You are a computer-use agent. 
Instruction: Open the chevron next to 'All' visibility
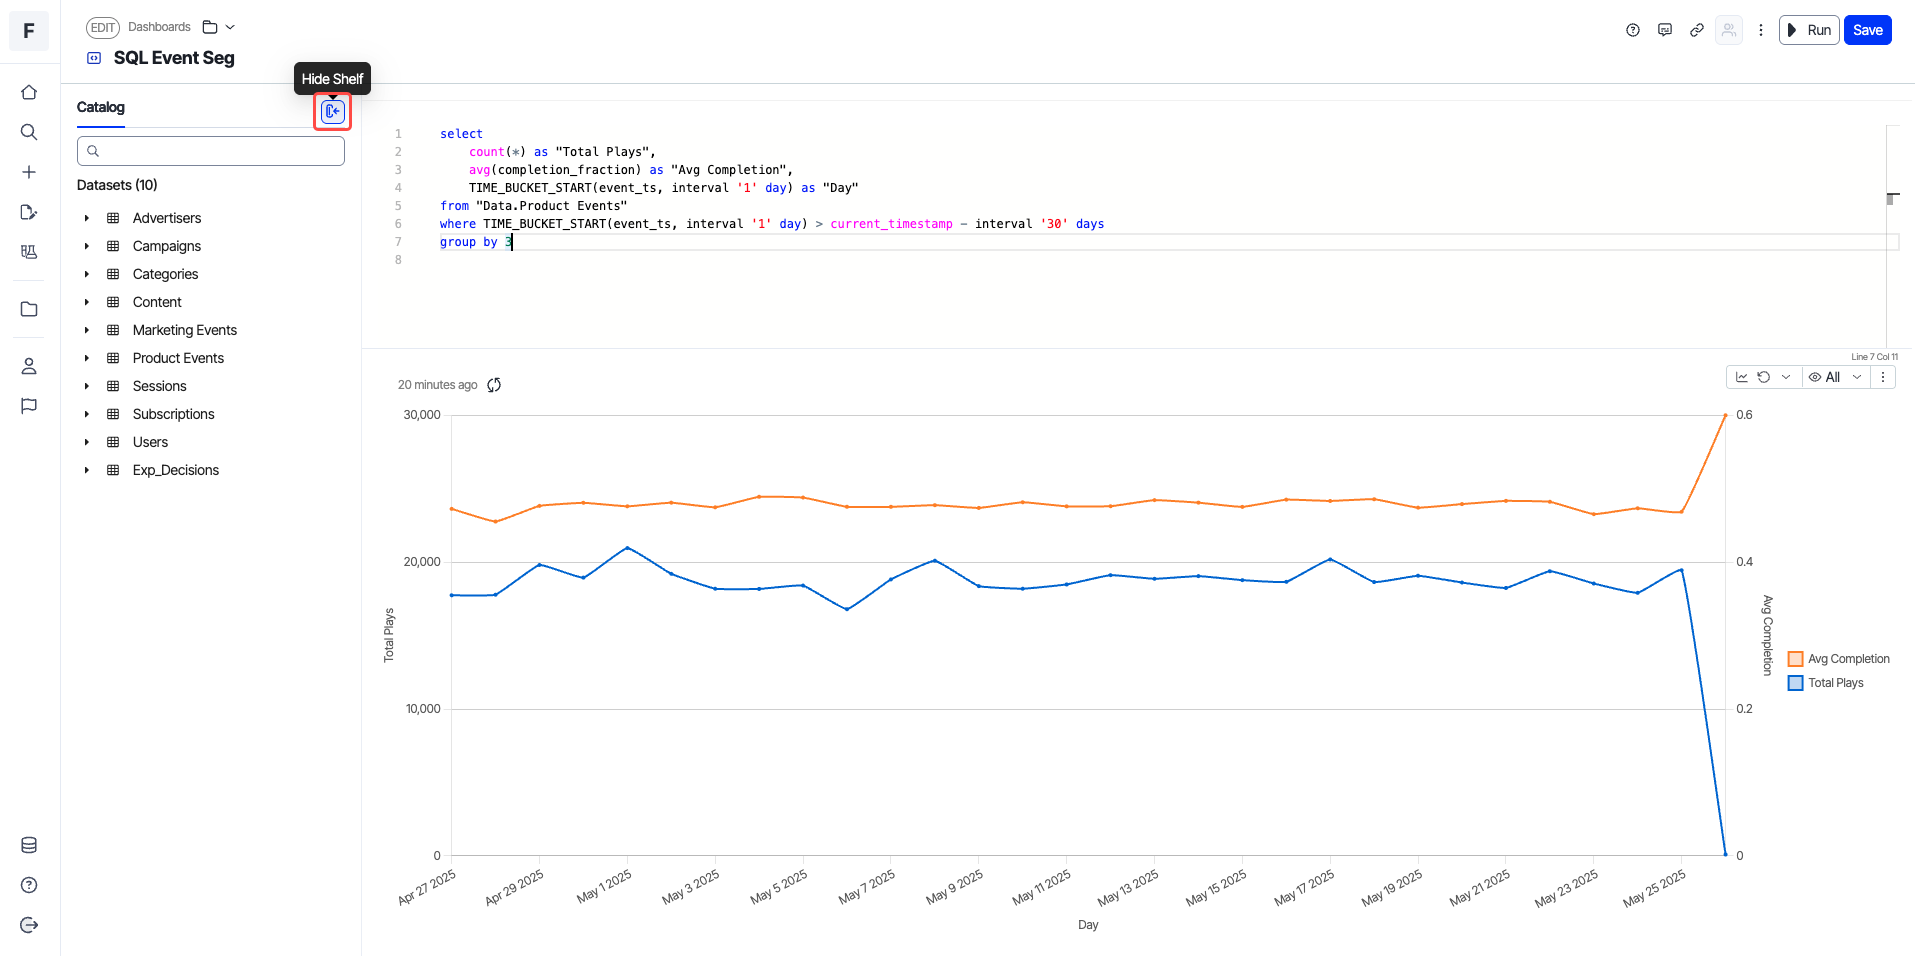pyautogui.click(x=1857, y=377)
